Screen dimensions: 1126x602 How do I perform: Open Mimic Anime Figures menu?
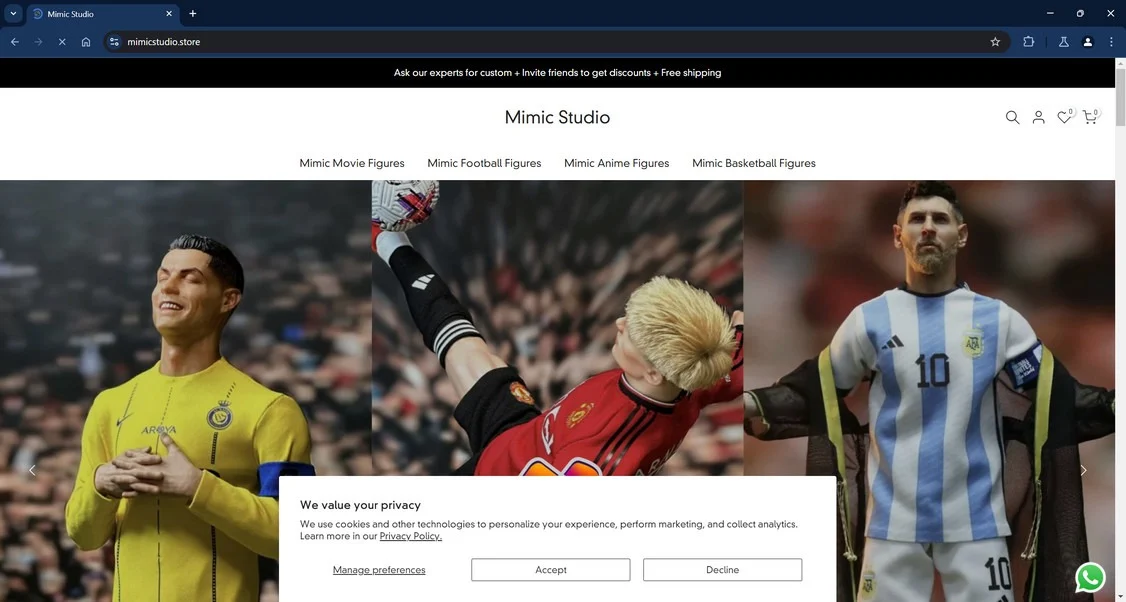pos(616,163)
